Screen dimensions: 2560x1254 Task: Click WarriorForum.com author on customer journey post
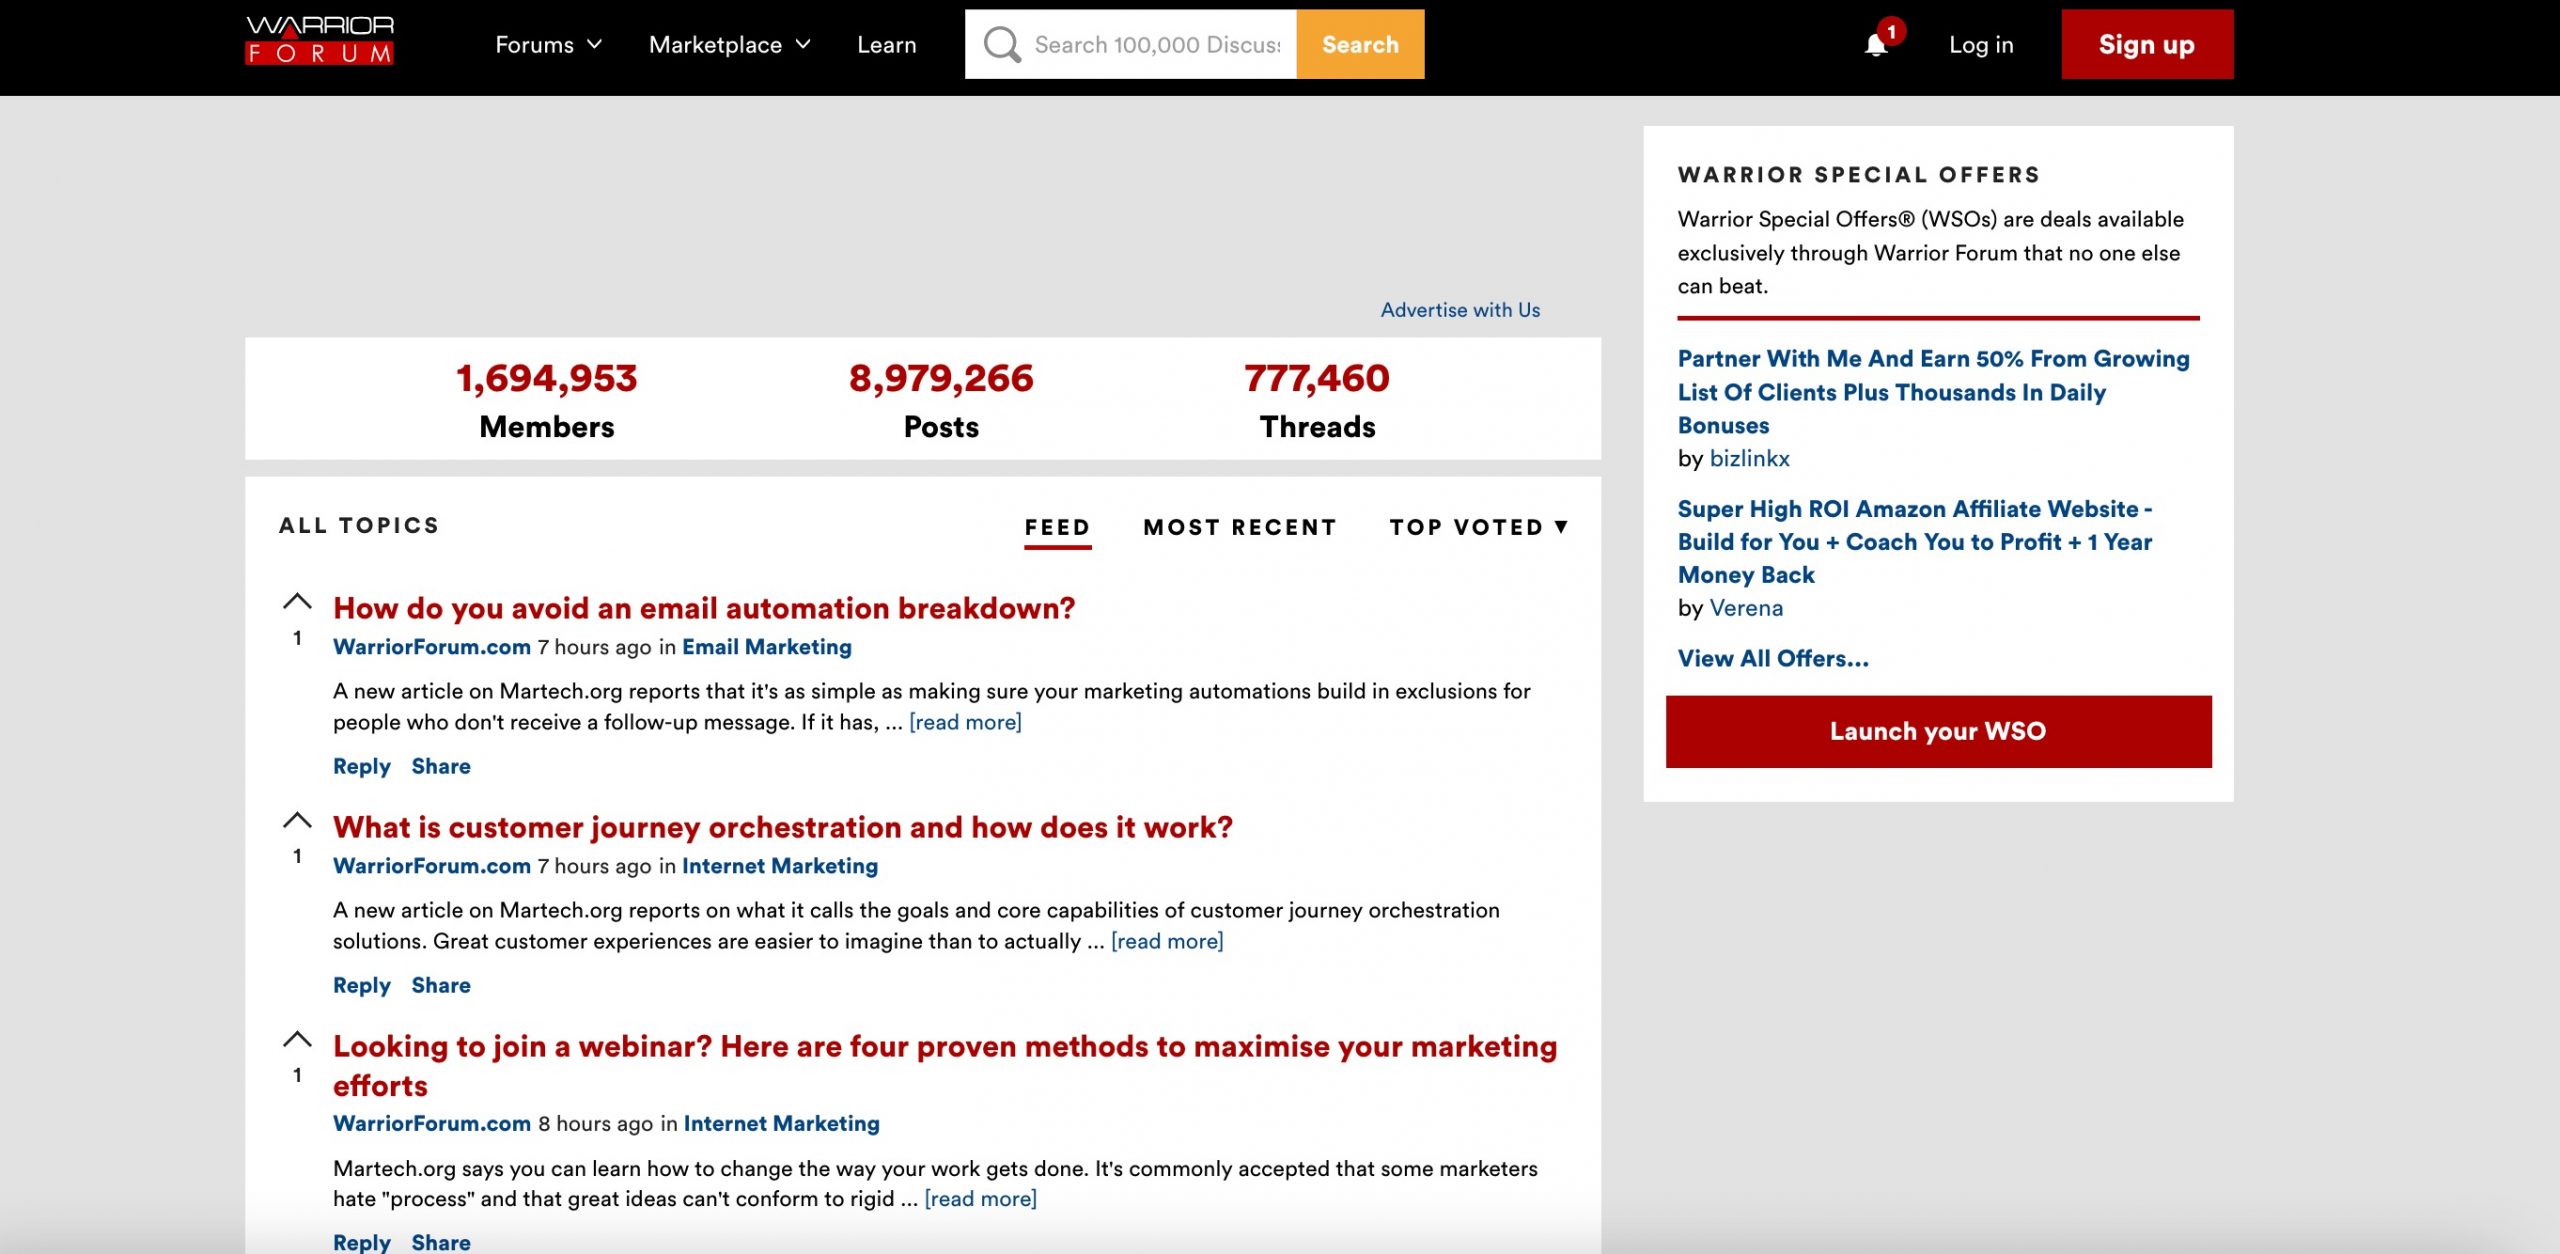432,866
